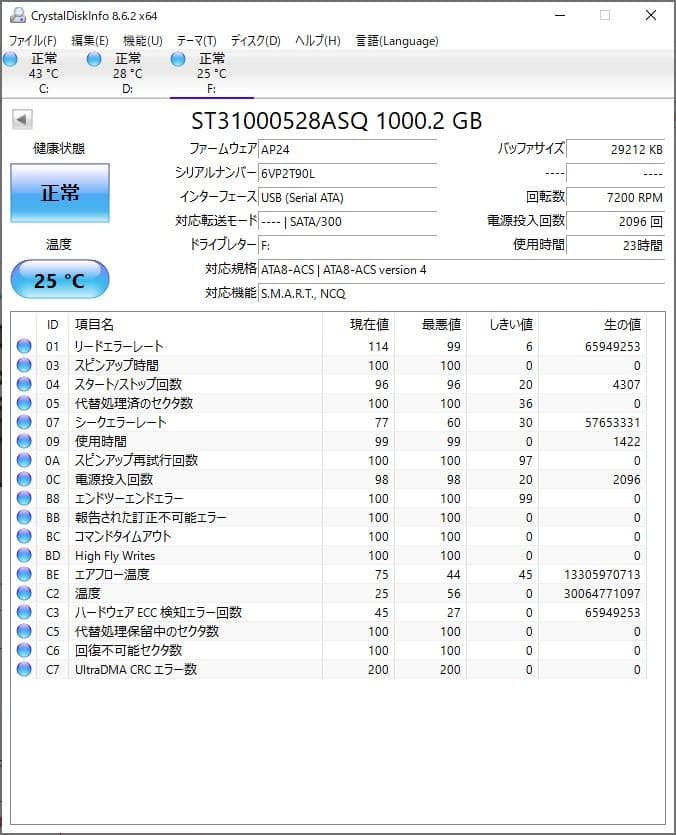
Task: Close the CrystalDiskInfo window
Action: coord(650,15)
